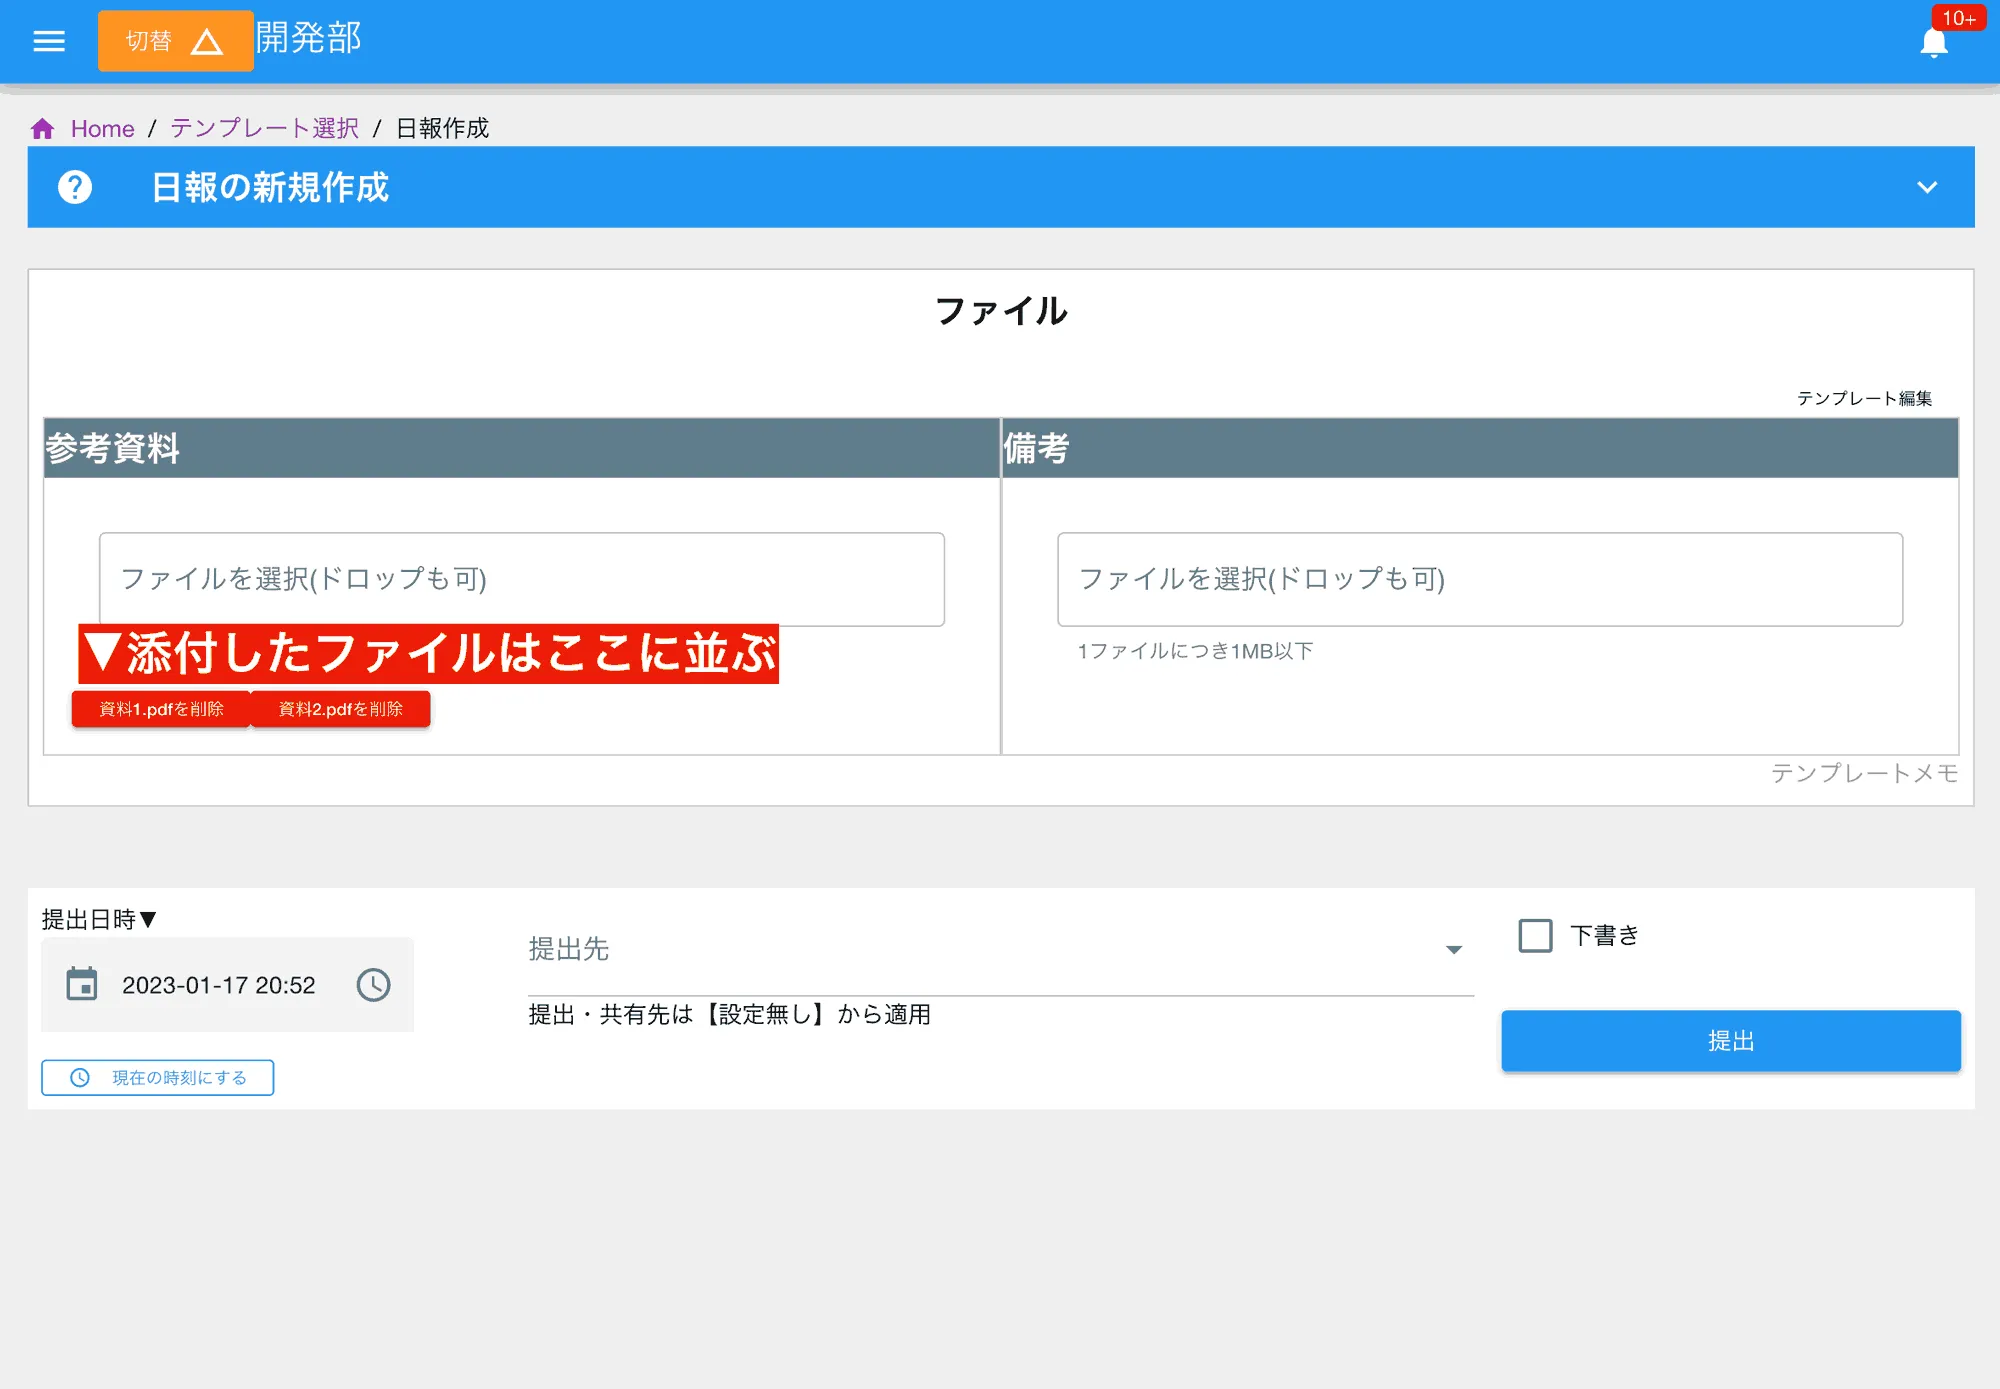The height and width of the screenshot is (1389, 2000).
Task: Expand the 提出先 dropdown arrow
Action: point(1454,951)
